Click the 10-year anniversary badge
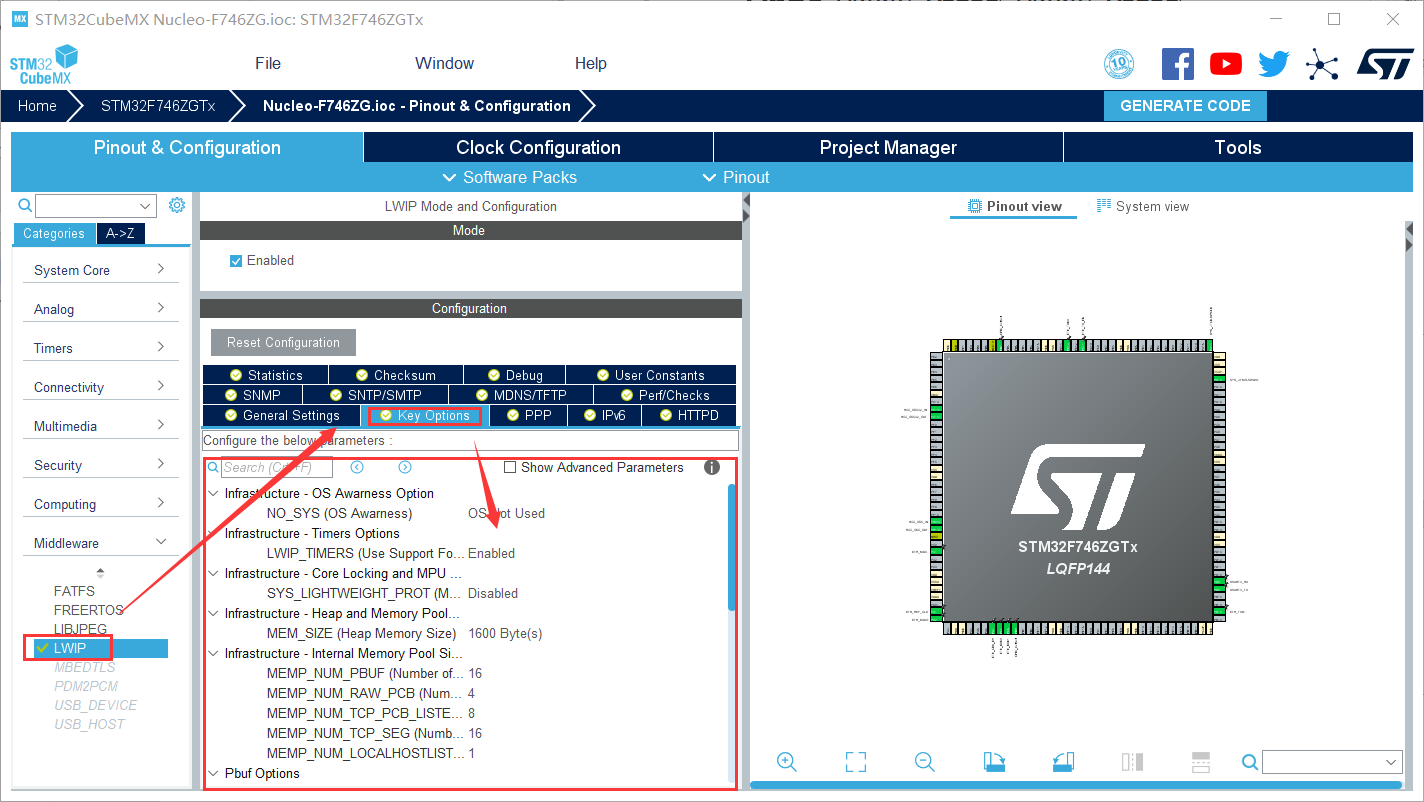The height and width of the screenshot is (802, 1424). 1119,64
